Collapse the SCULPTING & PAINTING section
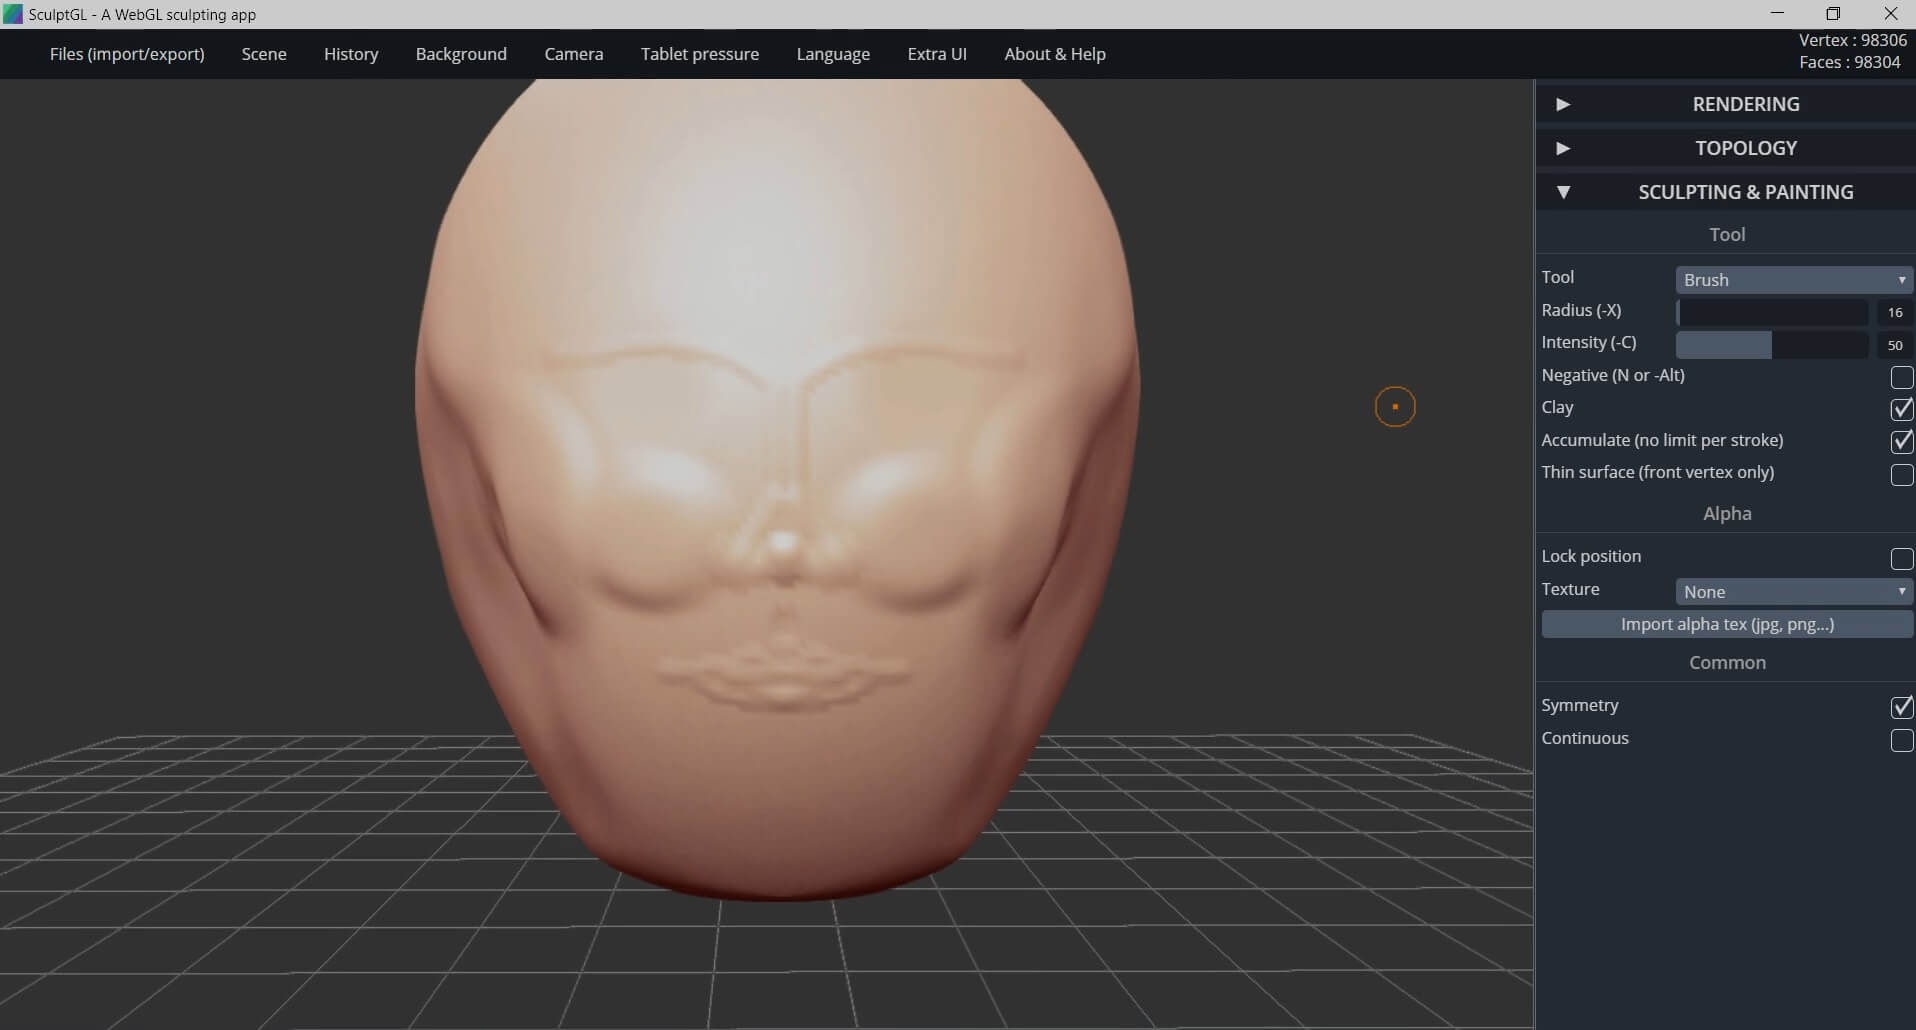The width and height of the screenshot is (1916, 1030). pos(1725,192)
